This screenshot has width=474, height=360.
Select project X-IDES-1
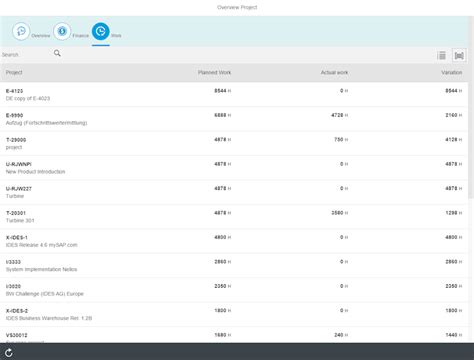234,241
